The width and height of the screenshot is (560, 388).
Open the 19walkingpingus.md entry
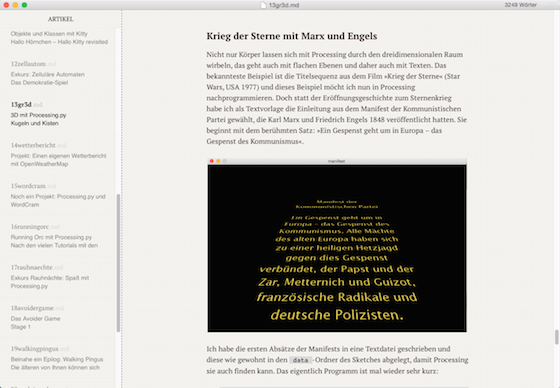[58, 358]
